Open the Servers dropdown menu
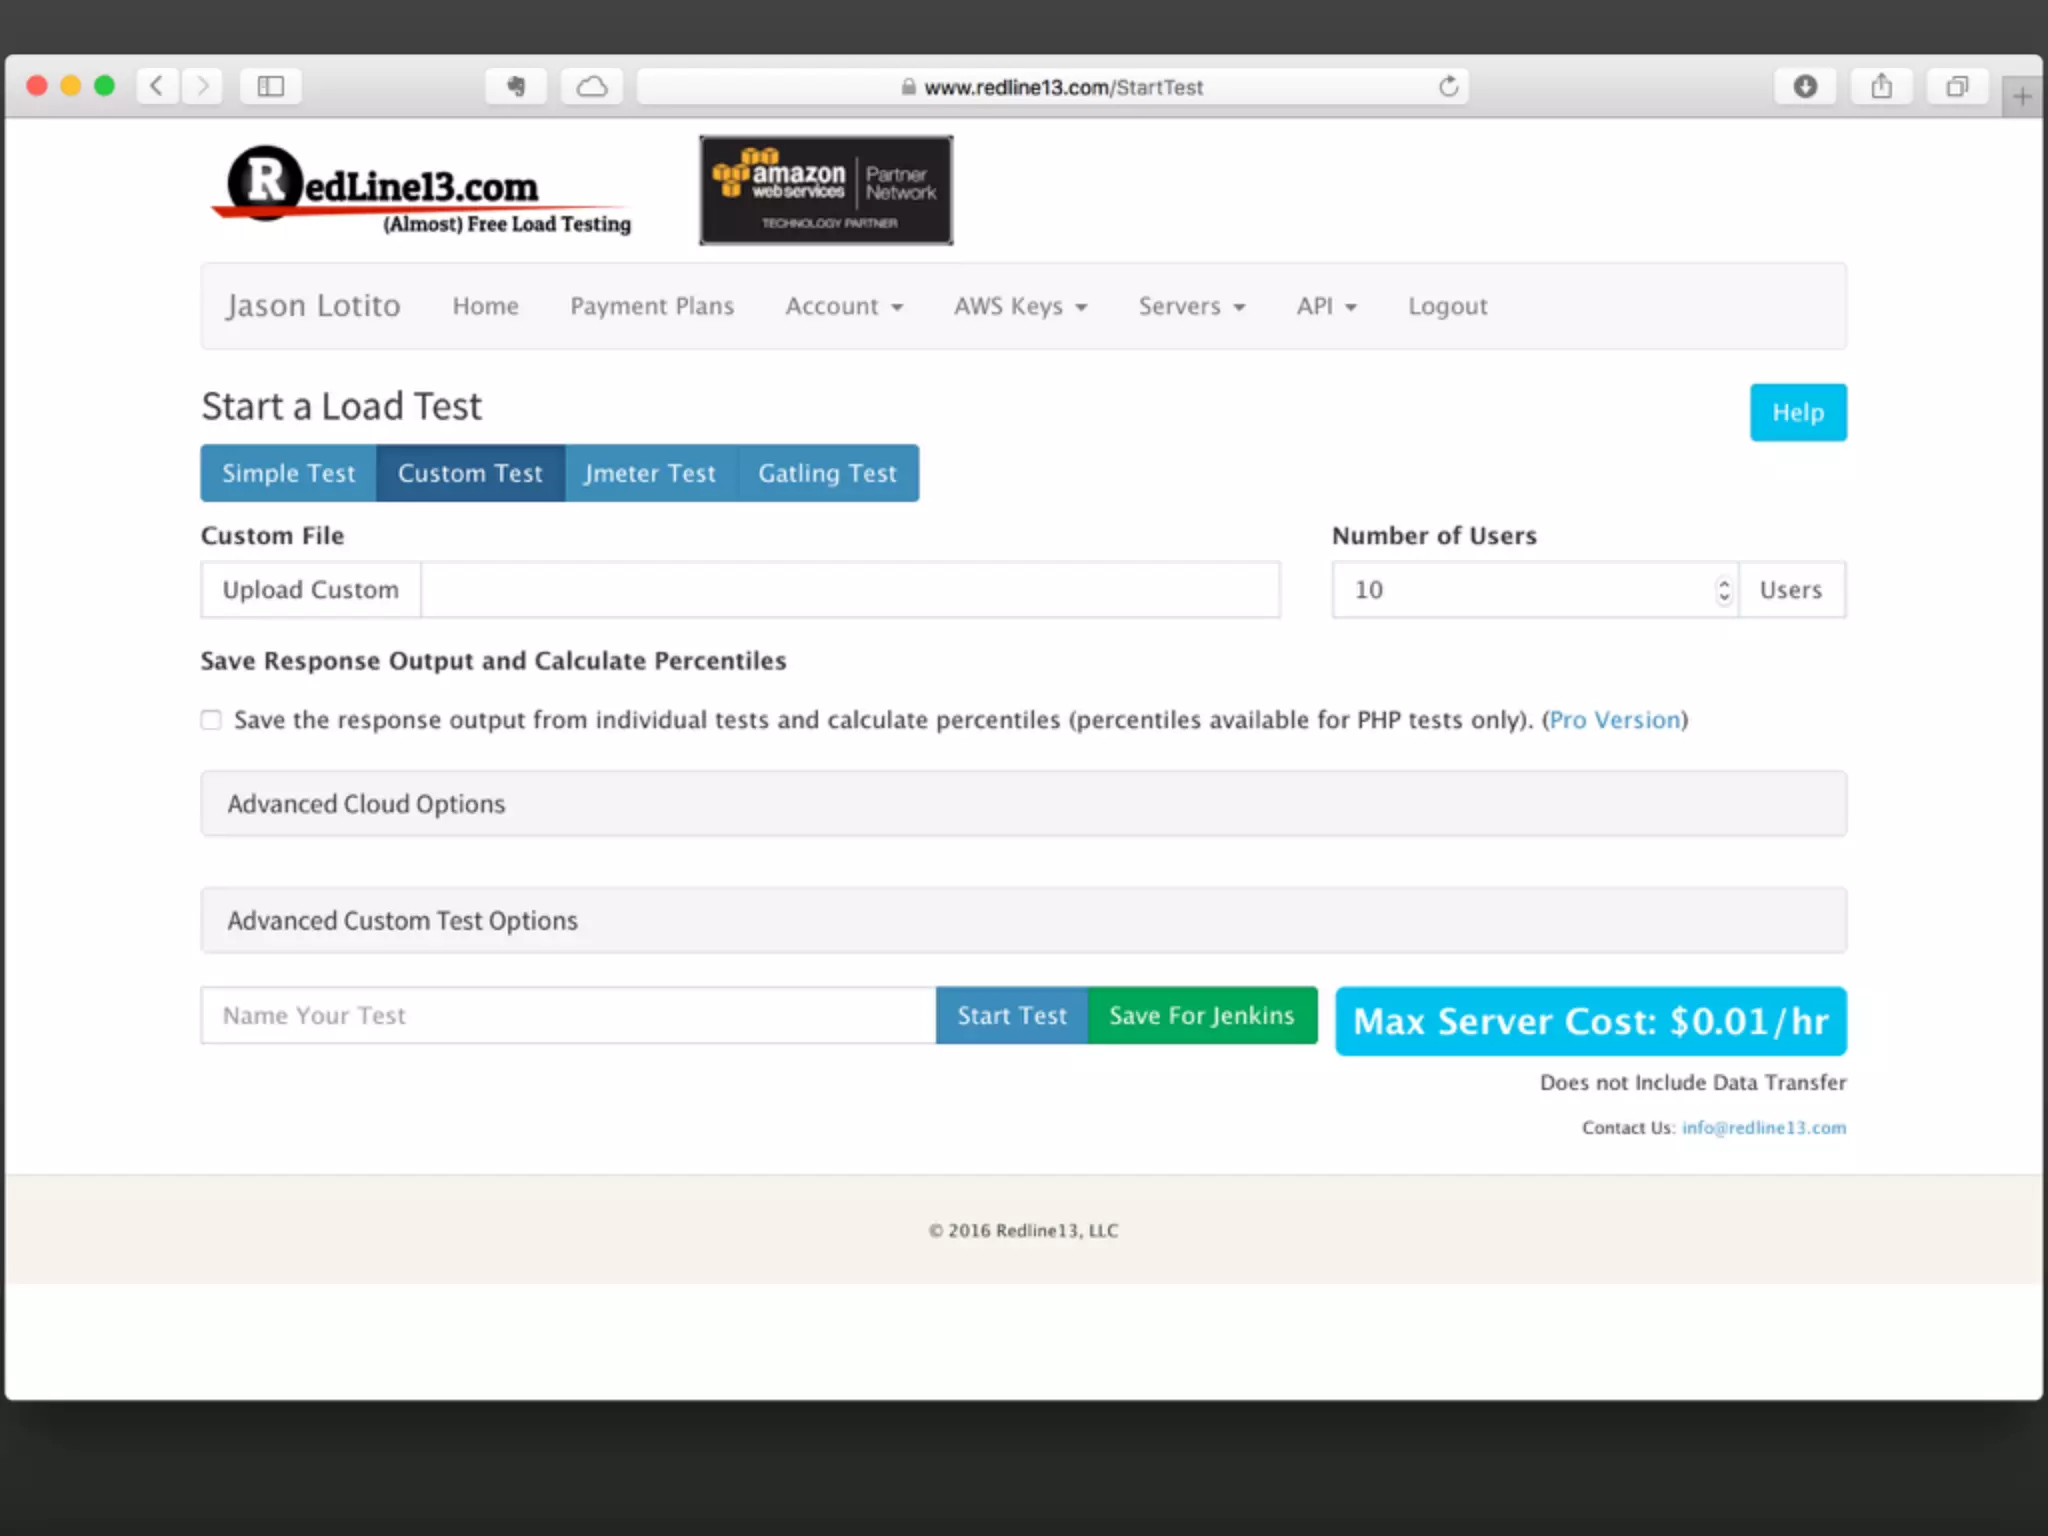Screen dimensions: 2048x1536 1191,306
